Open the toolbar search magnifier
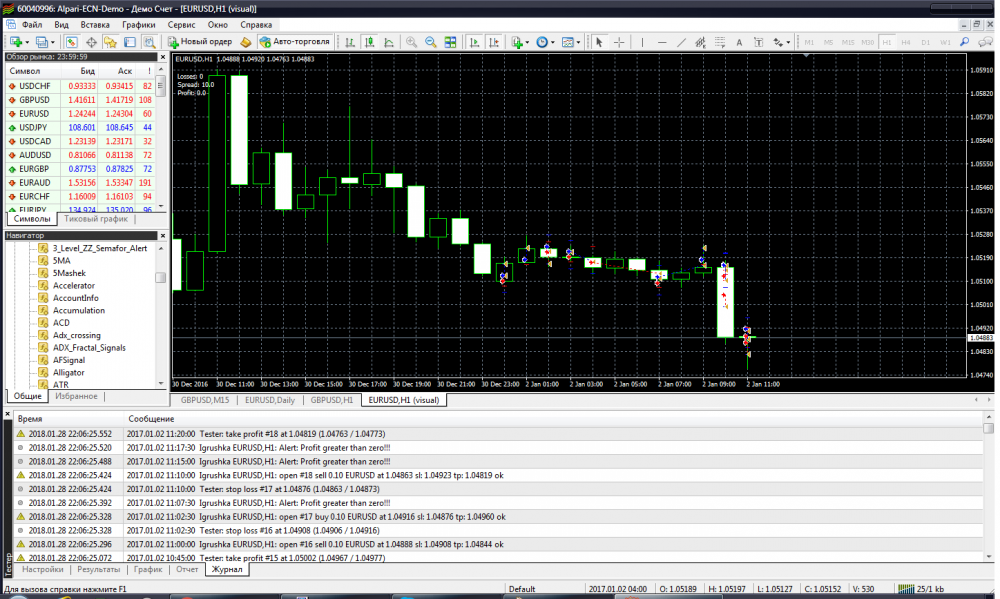This screenshot has height=599, width=1000. [965, 42]
